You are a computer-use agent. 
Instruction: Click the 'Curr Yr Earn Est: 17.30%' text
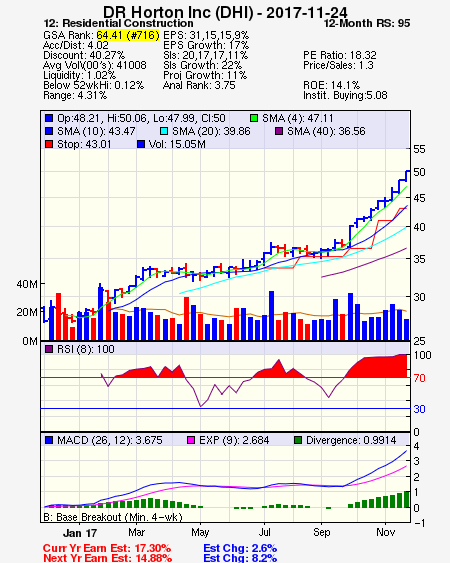pyautogui.click(x=107, y=549)
